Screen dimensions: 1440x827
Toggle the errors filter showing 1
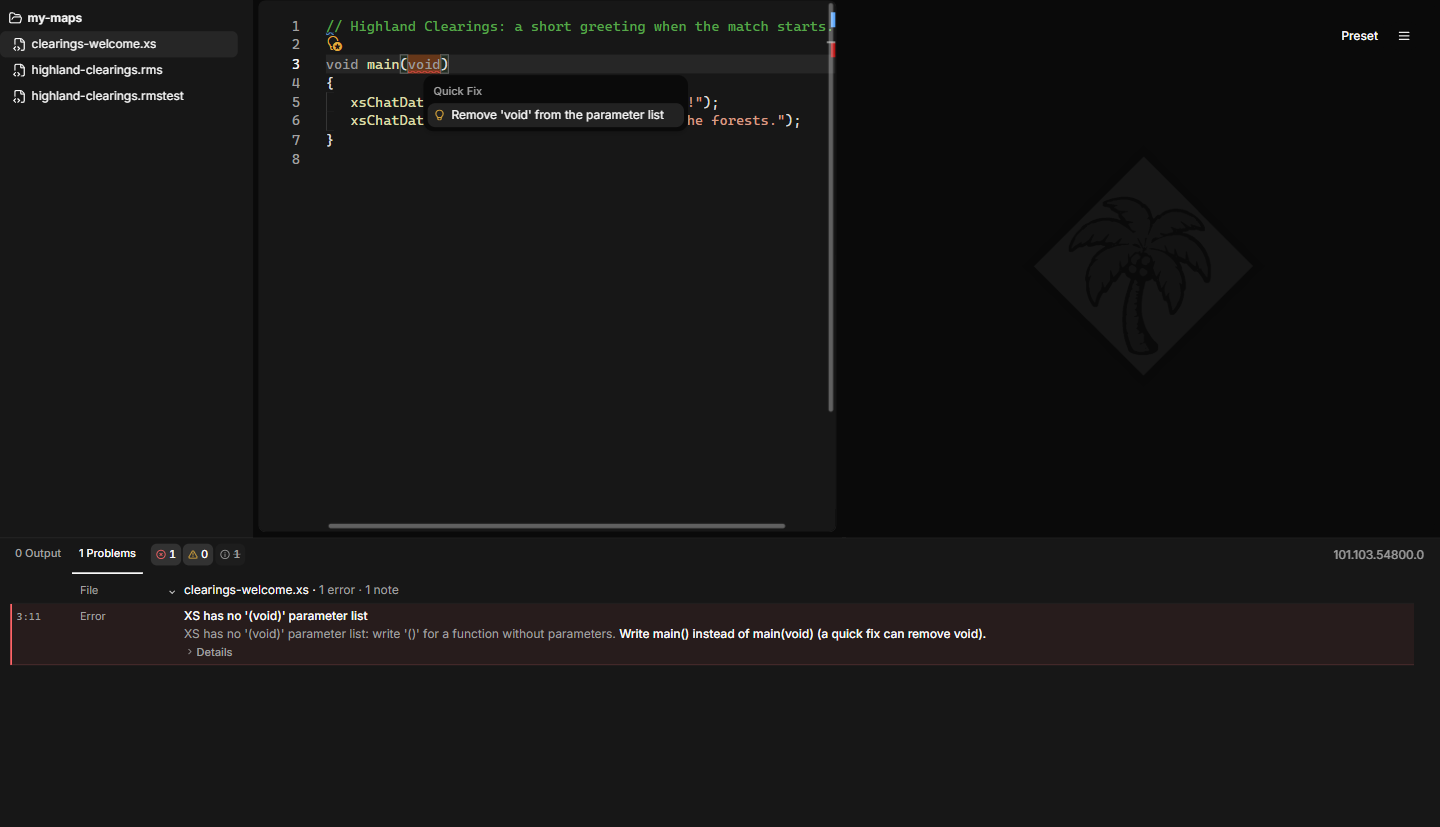tap(166, 554)
